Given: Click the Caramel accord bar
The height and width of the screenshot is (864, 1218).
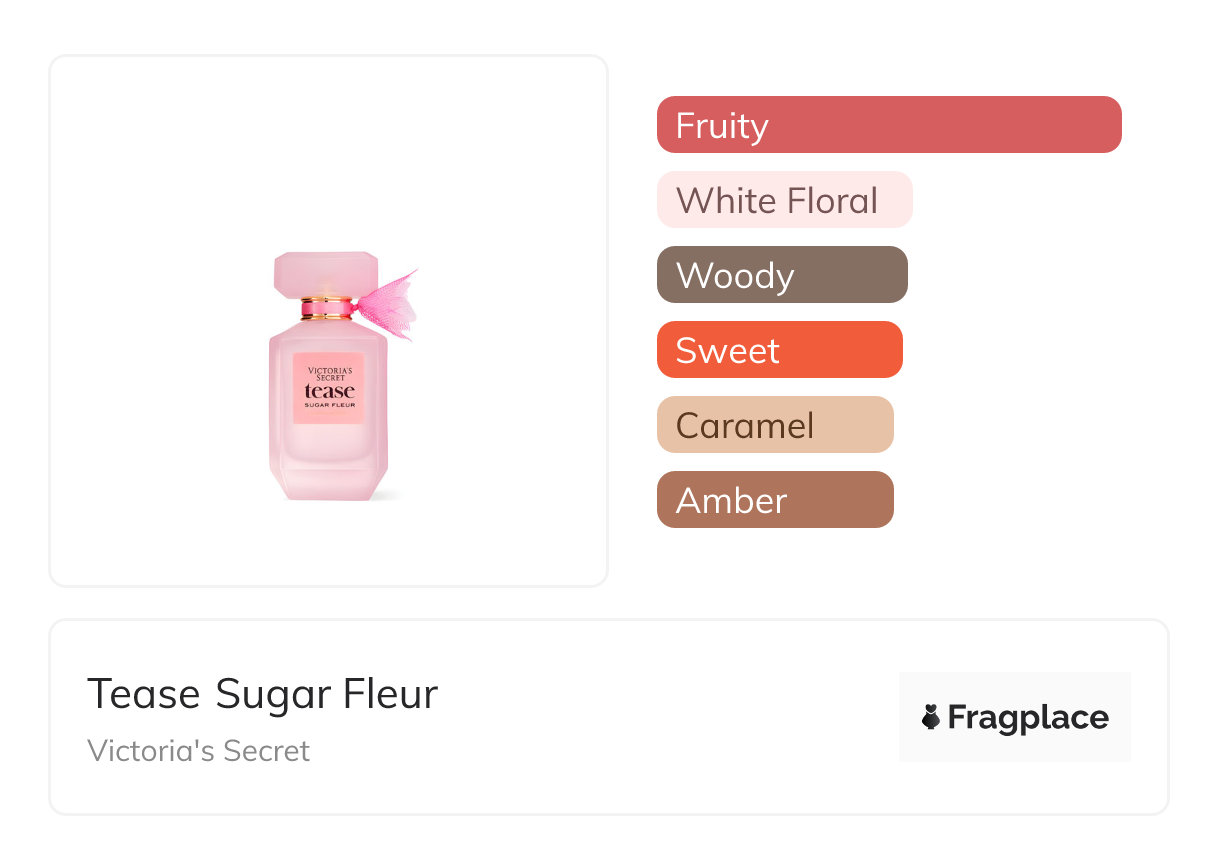Looking at the screenshot, I should 774,425.
